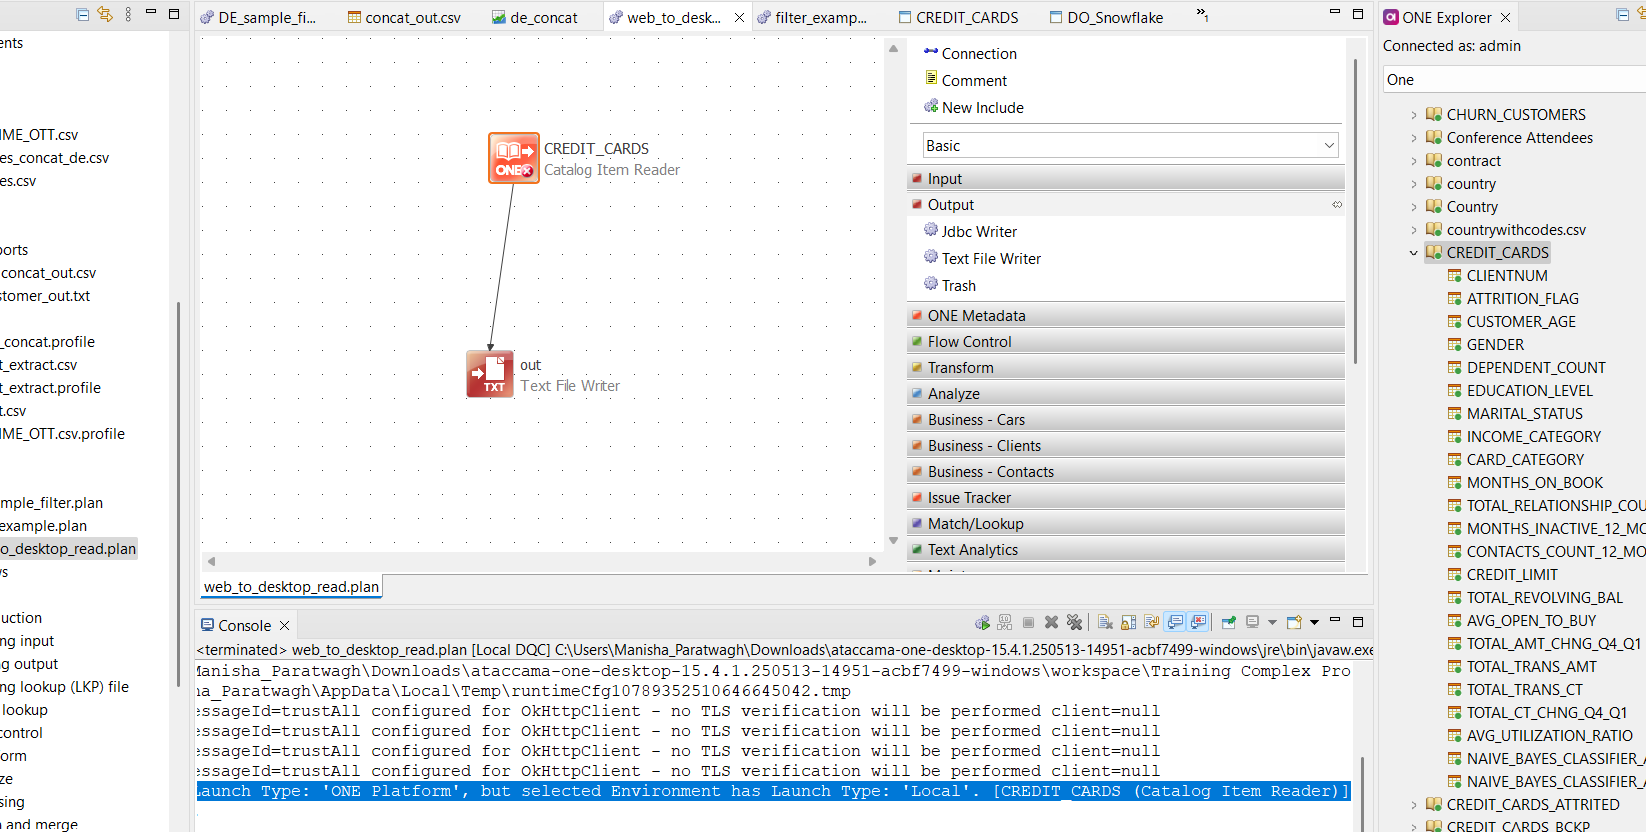
Task: Remove all terminated launches in Console
Action: pyautogui.click(x=1074, y=622)
